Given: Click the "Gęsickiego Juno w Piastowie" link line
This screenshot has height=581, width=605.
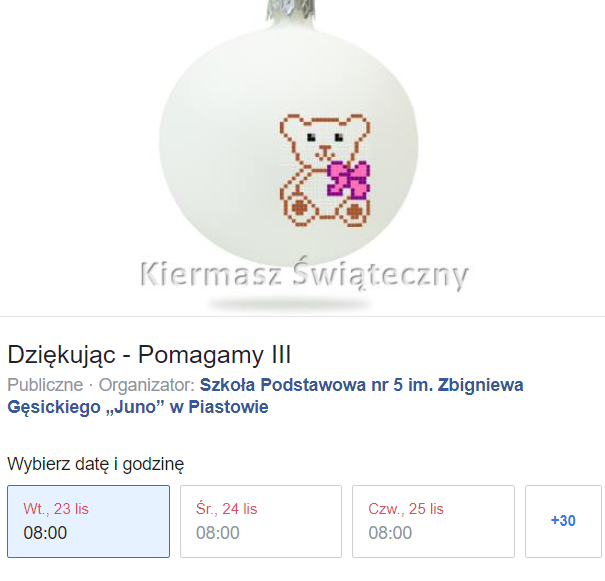Looking at the screenshot, I should tap(138, 407).
